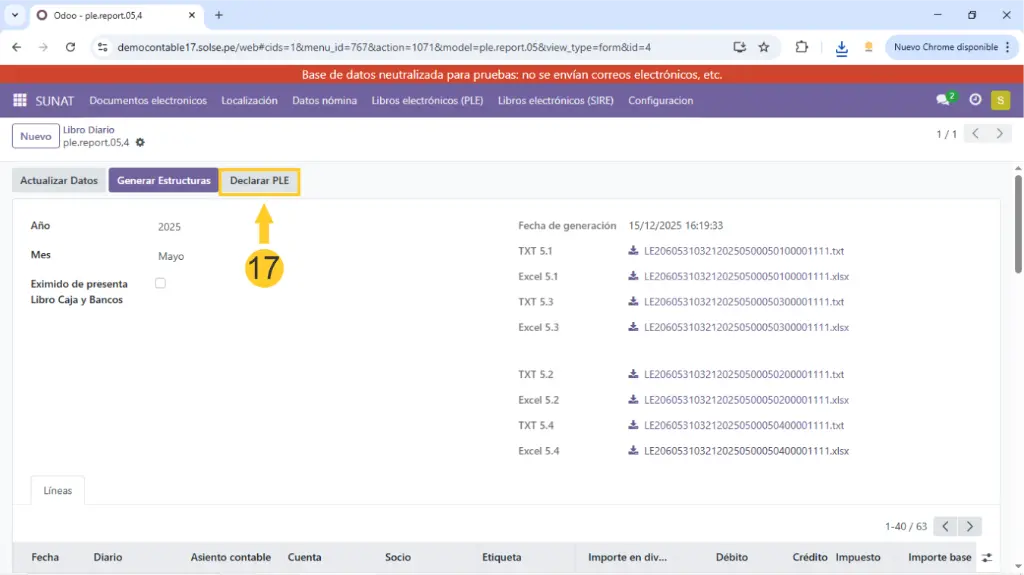Viewport: 1024px width, 575px height.
Task: Open the browser extensions puzzle icon
Action: (802, 47)
